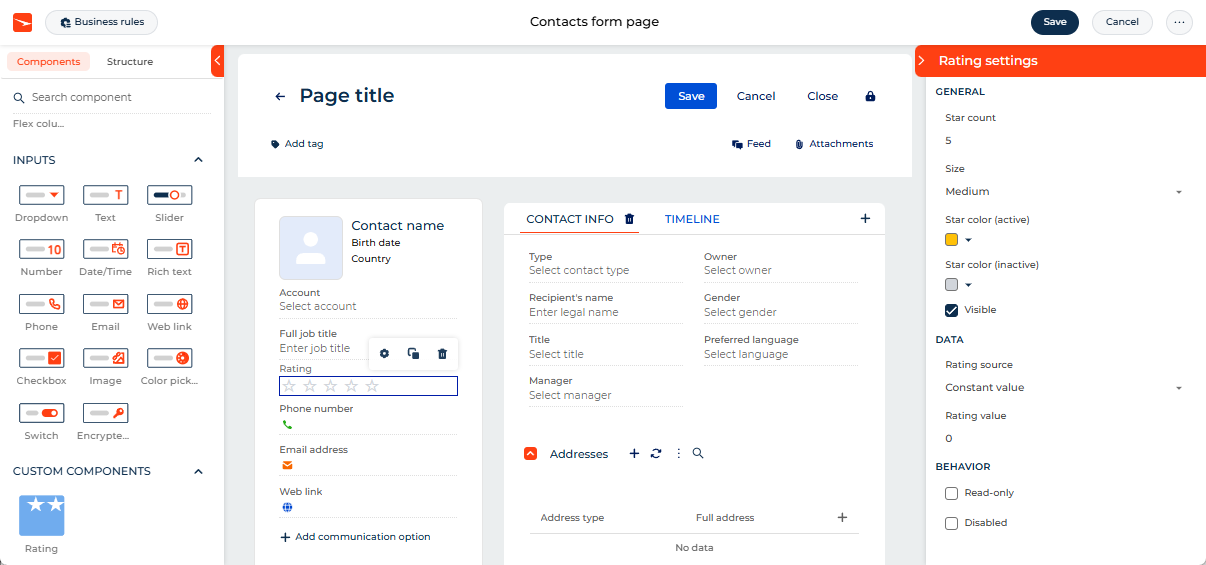This screenshot has width=1206, height=565.
Task: Open the Rating source dropdown
Action: [1064, 387]
